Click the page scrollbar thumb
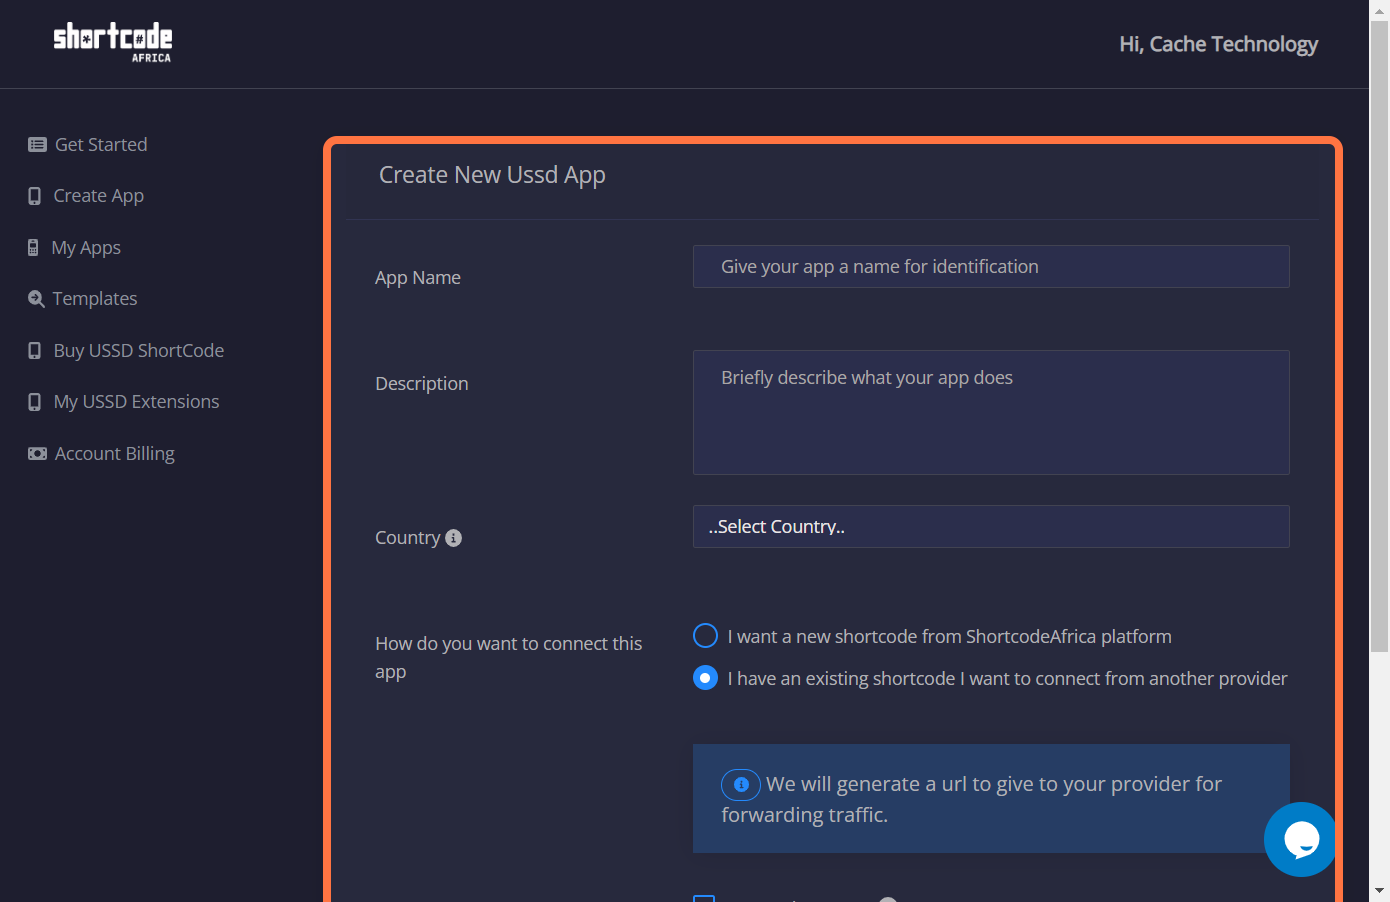Viewport: 1390px width, 902px height. 1379,336
